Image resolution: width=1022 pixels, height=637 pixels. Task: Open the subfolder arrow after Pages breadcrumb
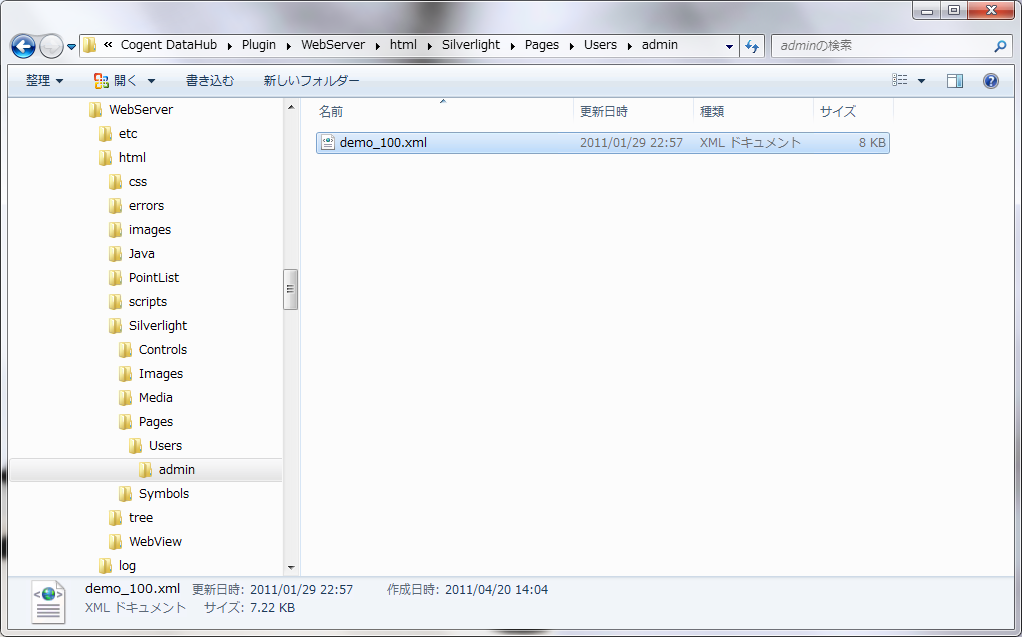572,46
